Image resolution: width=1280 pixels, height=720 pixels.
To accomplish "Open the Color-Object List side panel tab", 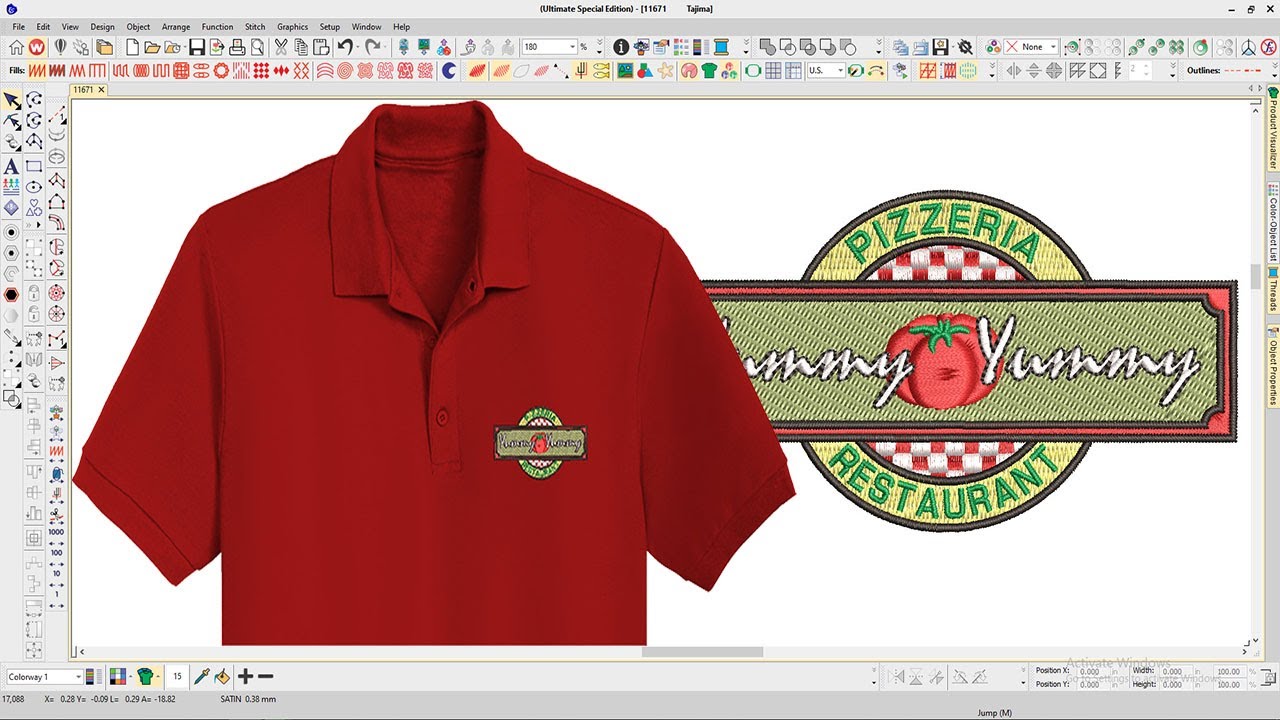I will point(1273,222).
